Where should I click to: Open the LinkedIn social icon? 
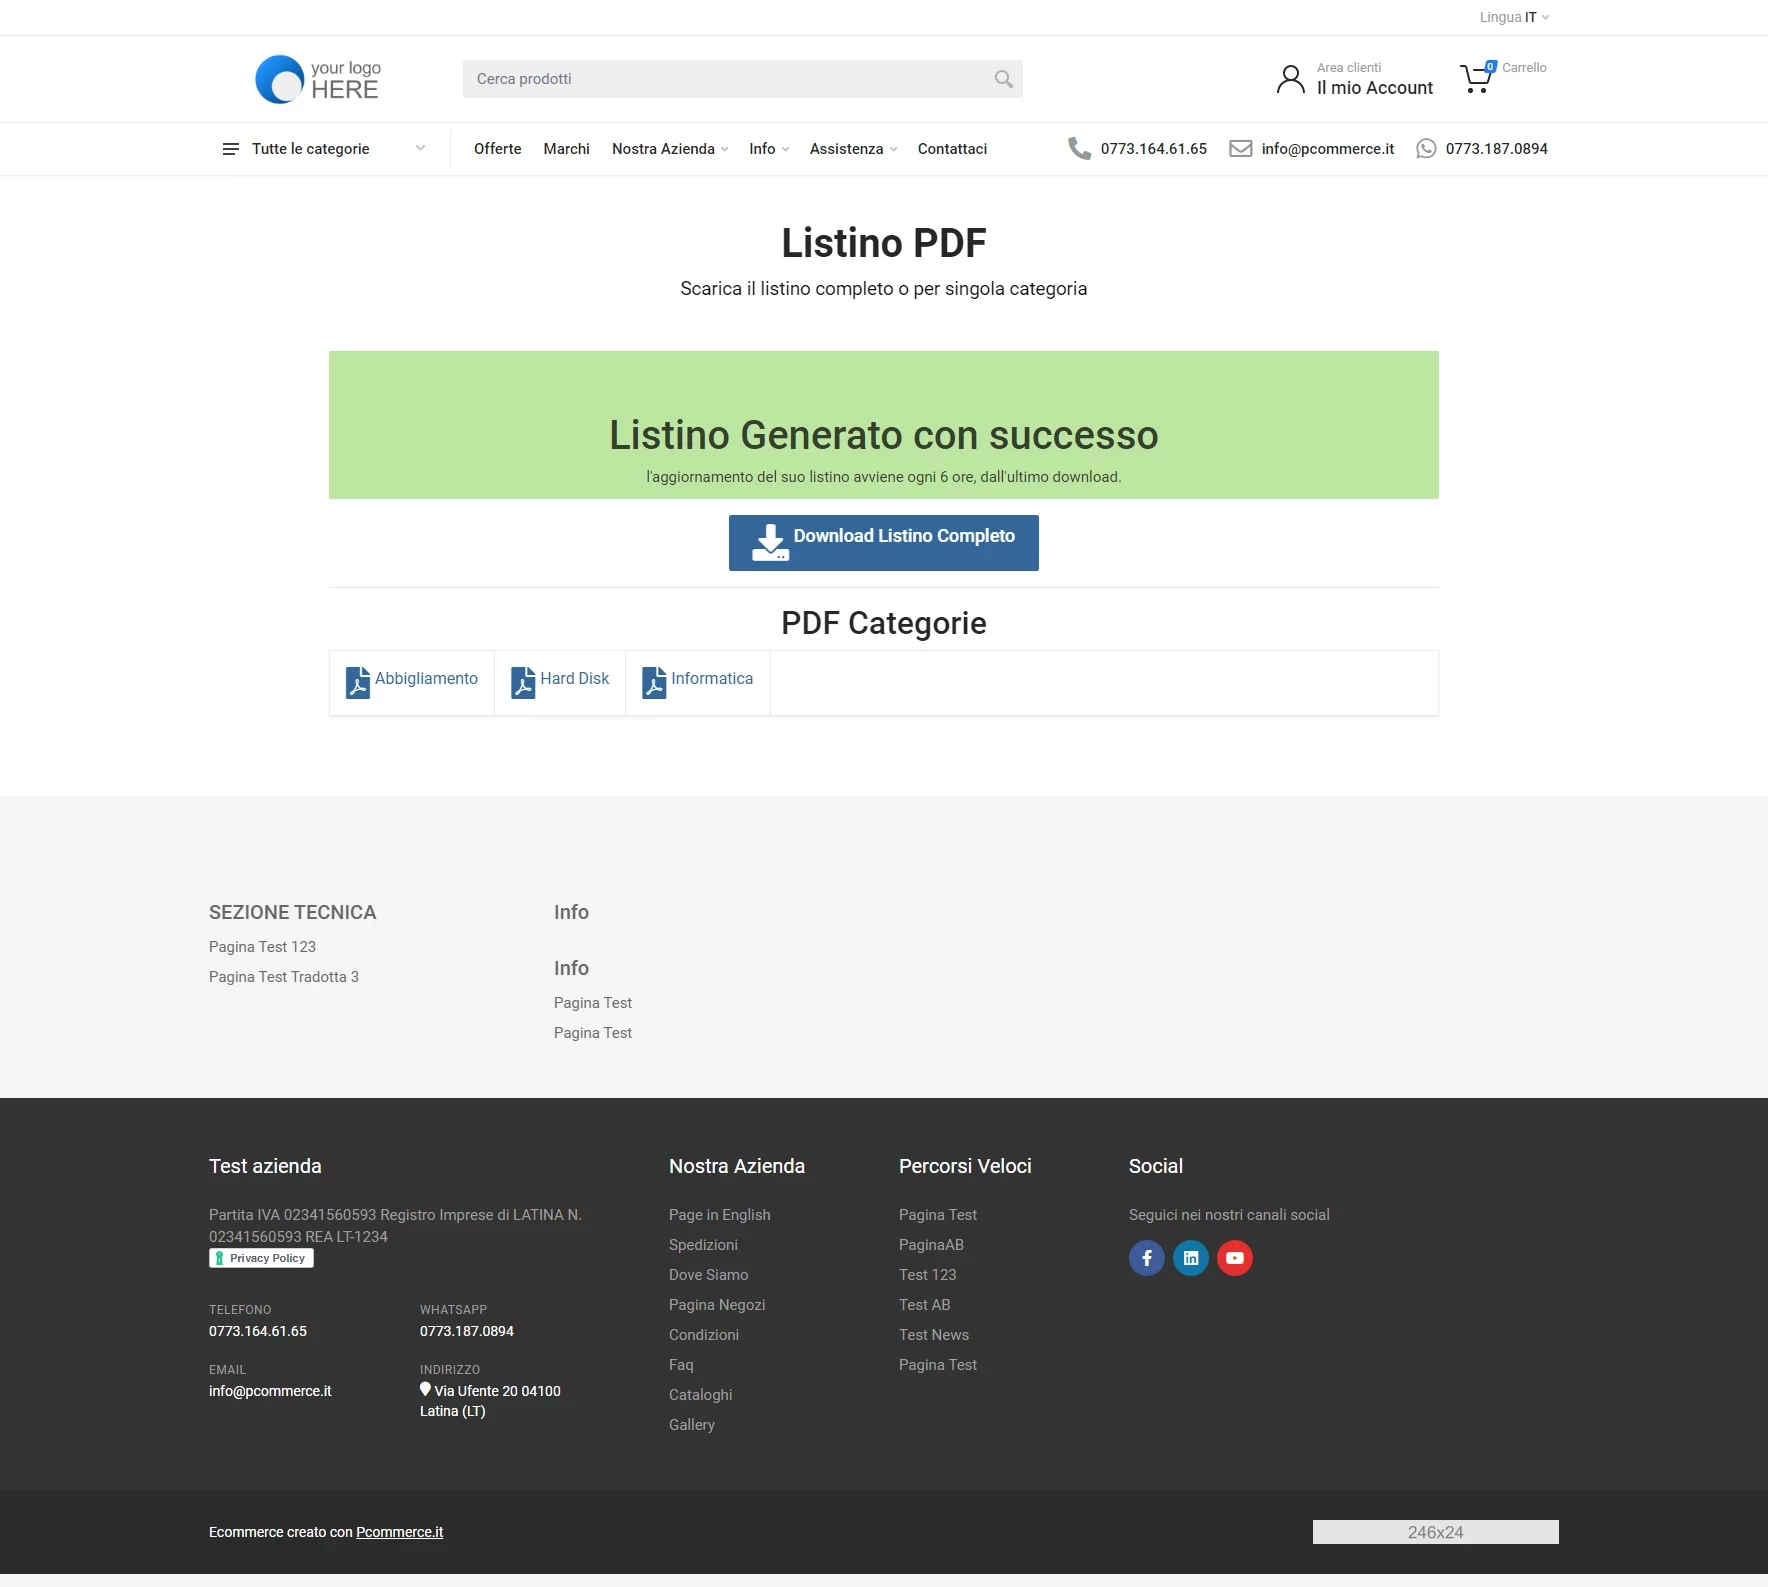[x=1191, y=1258]
